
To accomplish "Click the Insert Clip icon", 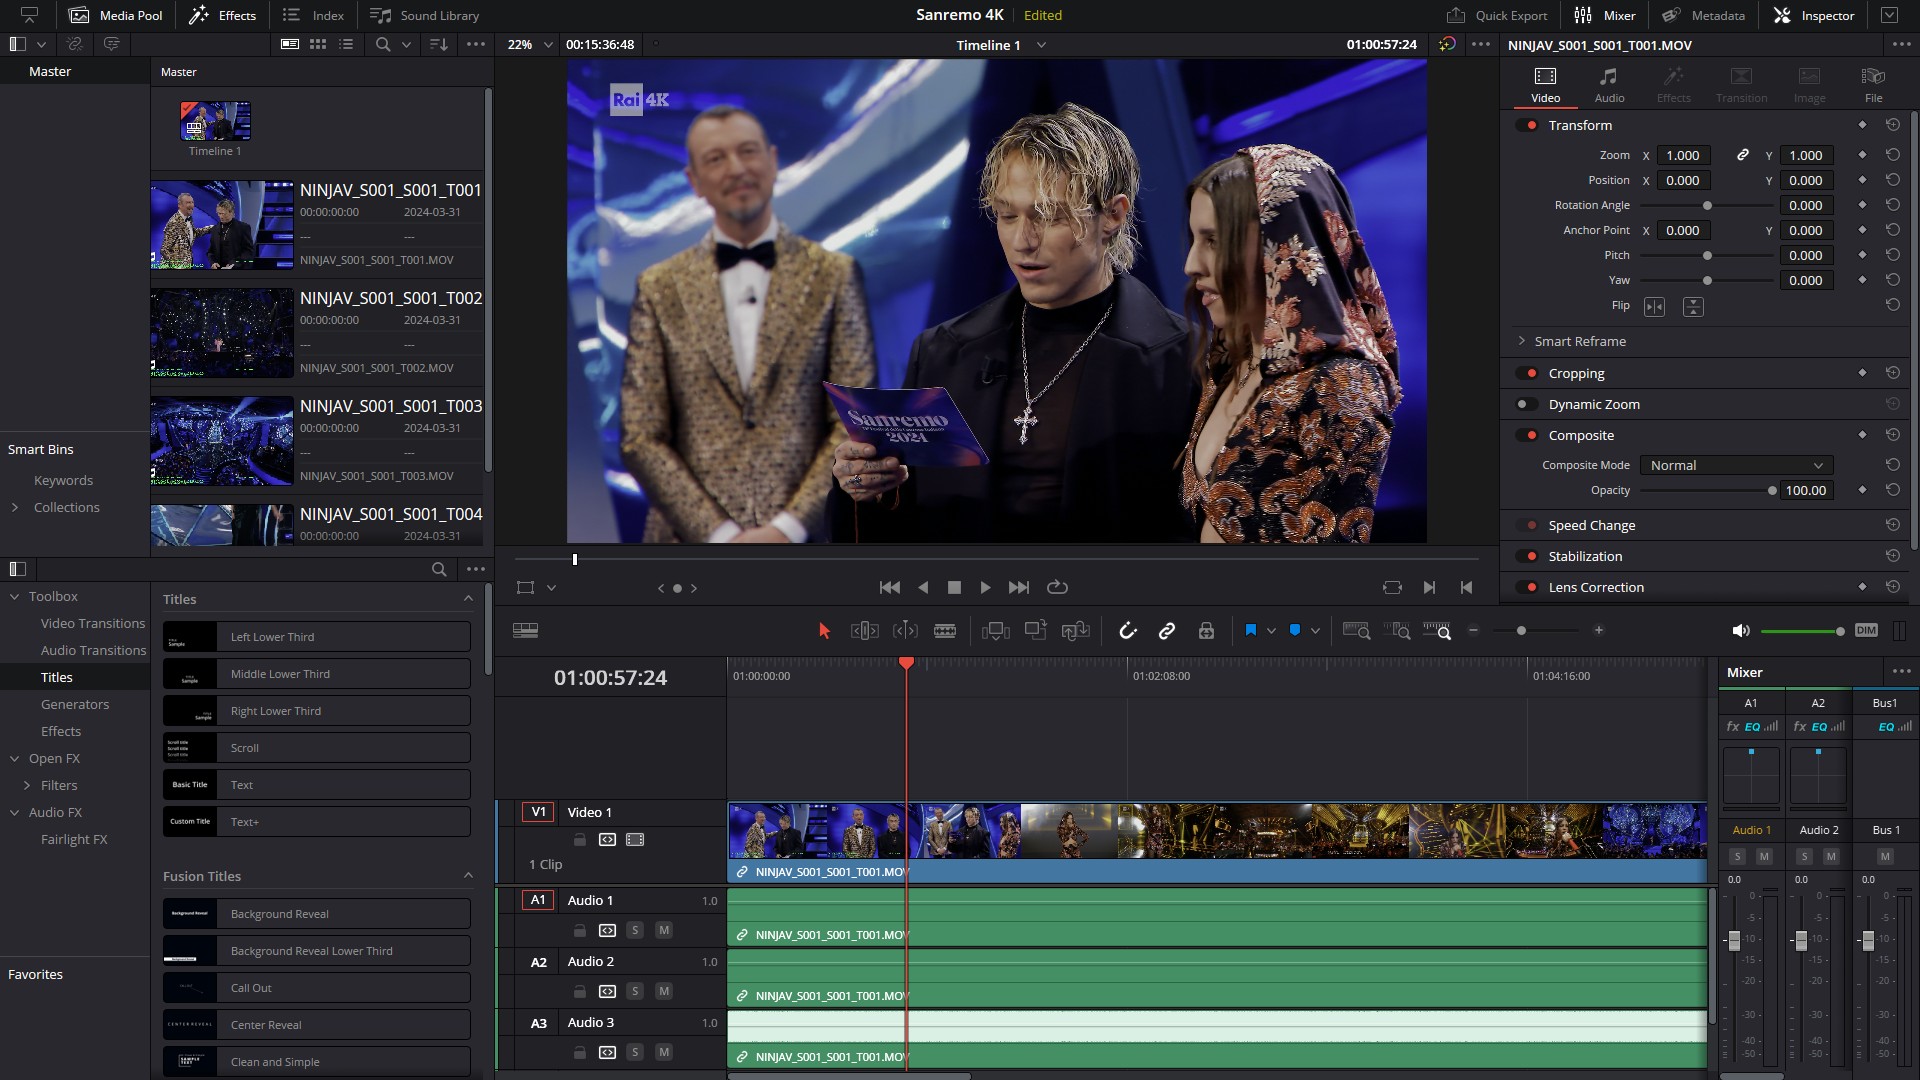I will (x=996, y=631).
